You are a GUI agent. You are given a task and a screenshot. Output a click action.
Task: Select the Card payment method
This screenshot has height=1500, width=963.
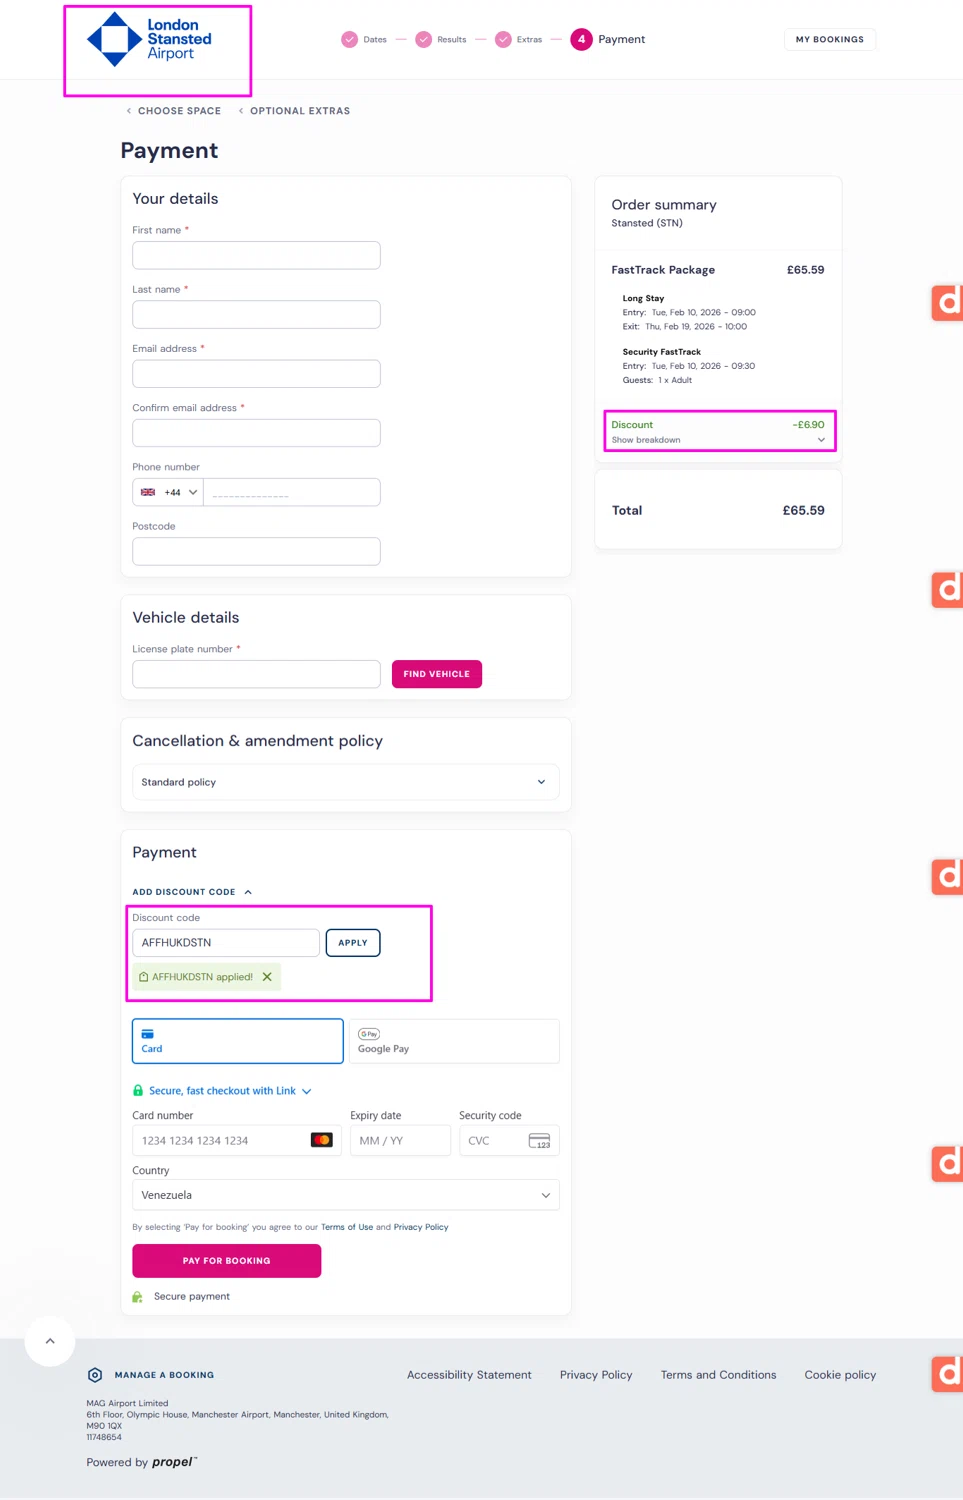click(x=238, y=1041)
